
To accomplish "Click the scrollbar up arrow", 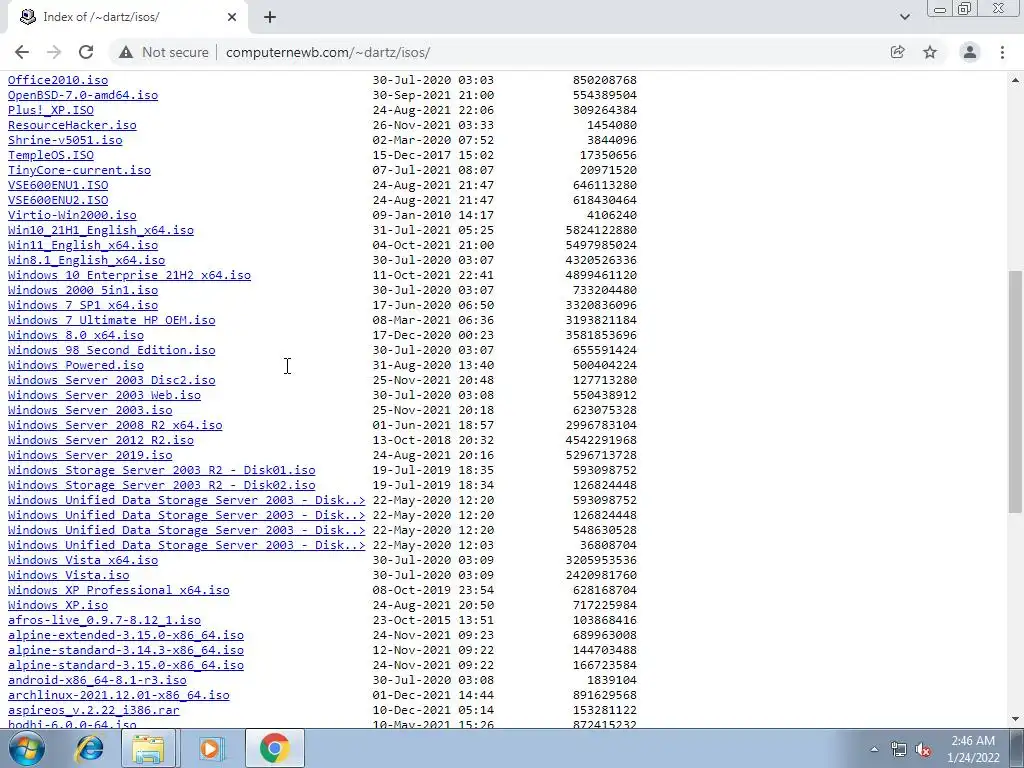I will pos(1015,80).
